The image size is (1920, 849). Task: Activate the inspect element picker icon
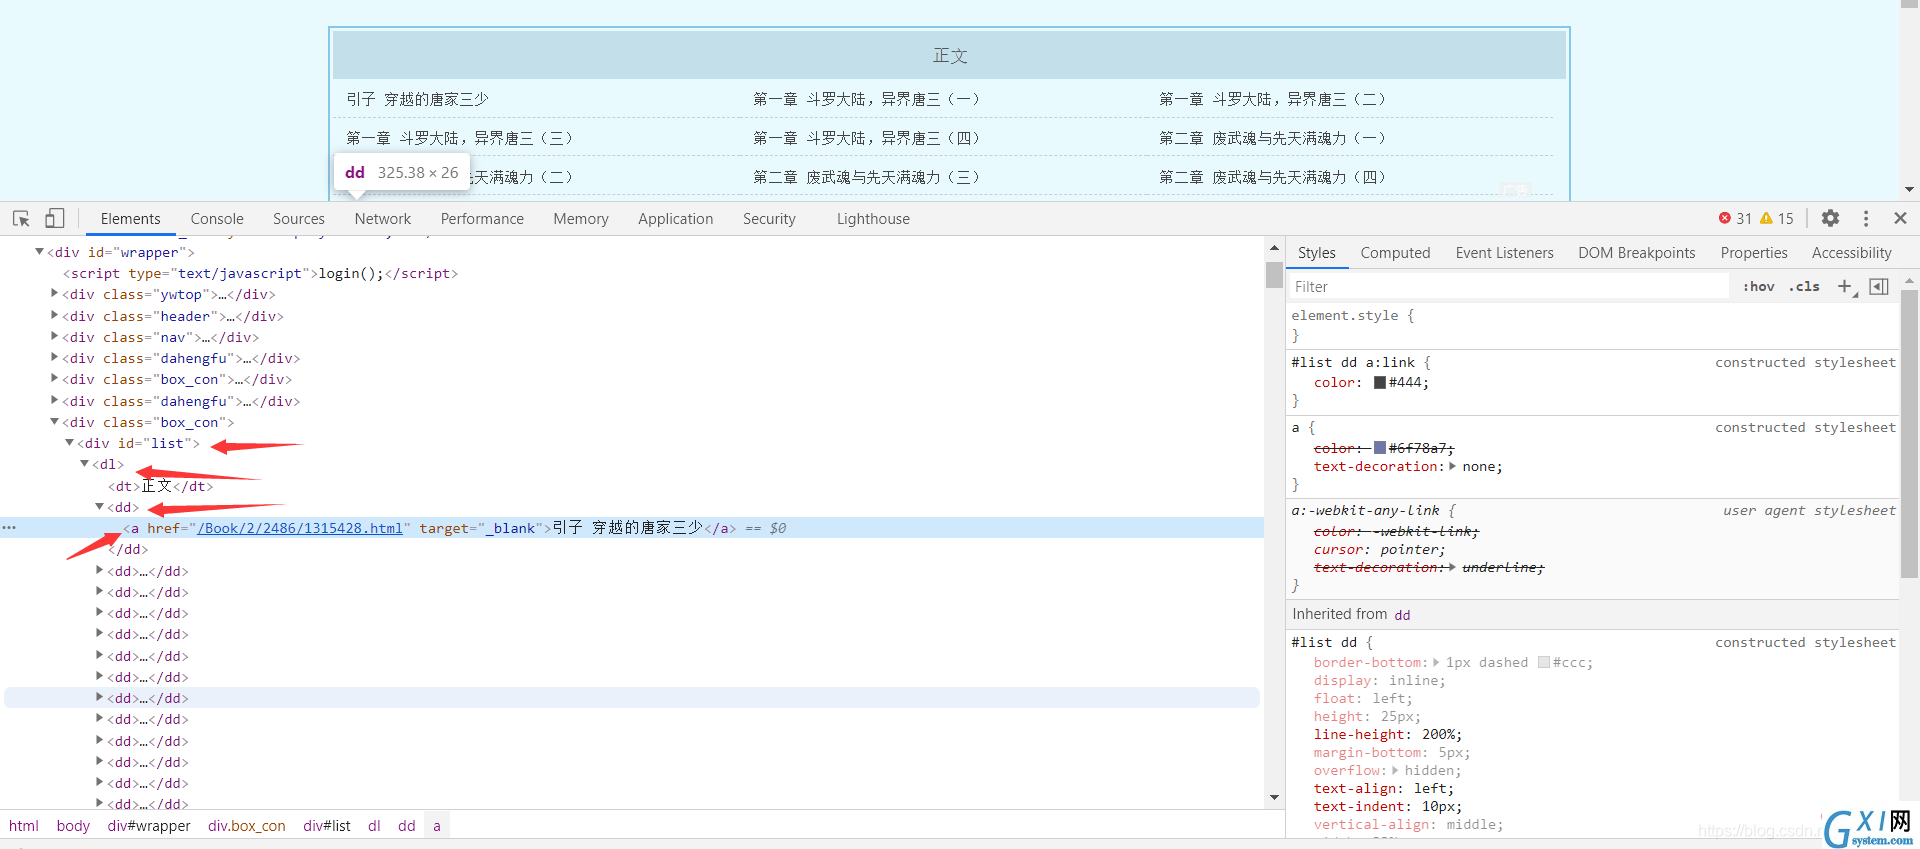(21, 218)
